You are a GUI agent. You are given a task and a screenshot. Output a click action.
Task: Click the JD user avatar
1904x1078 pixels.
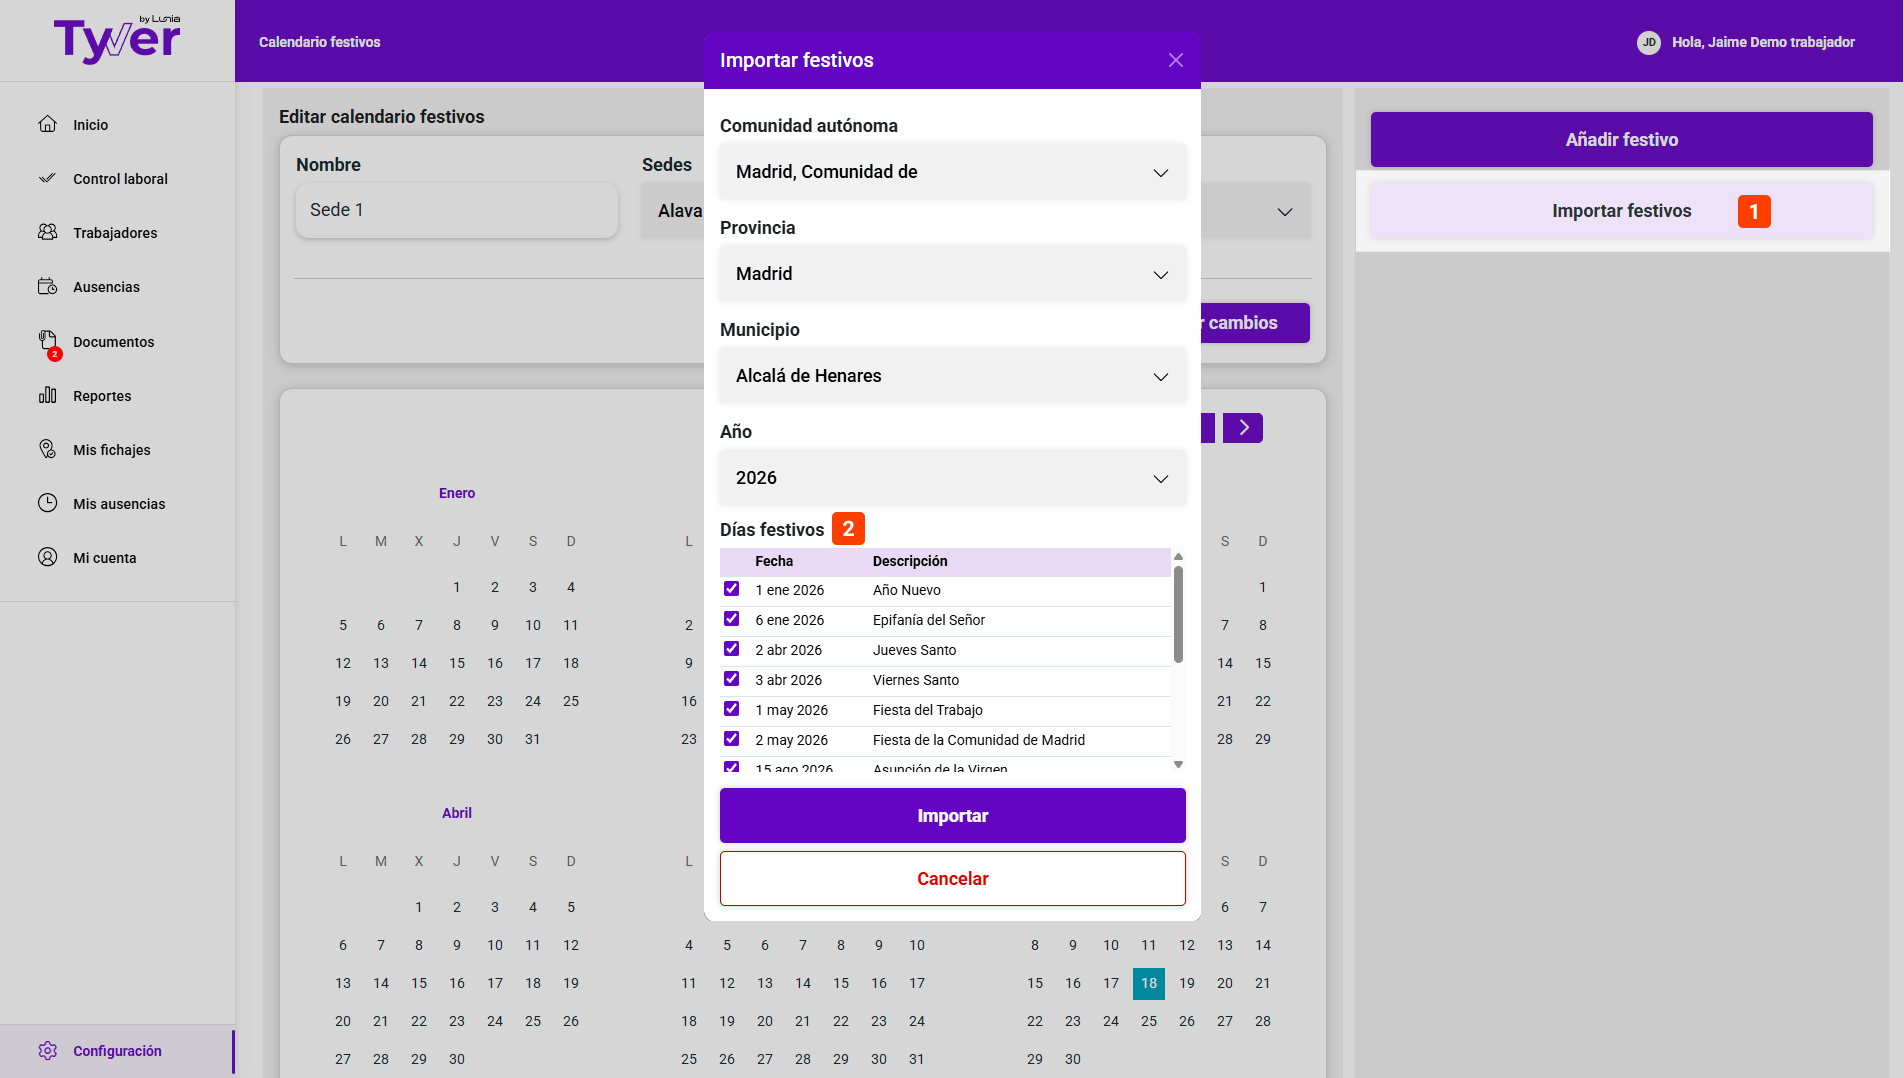[1649, 42]
